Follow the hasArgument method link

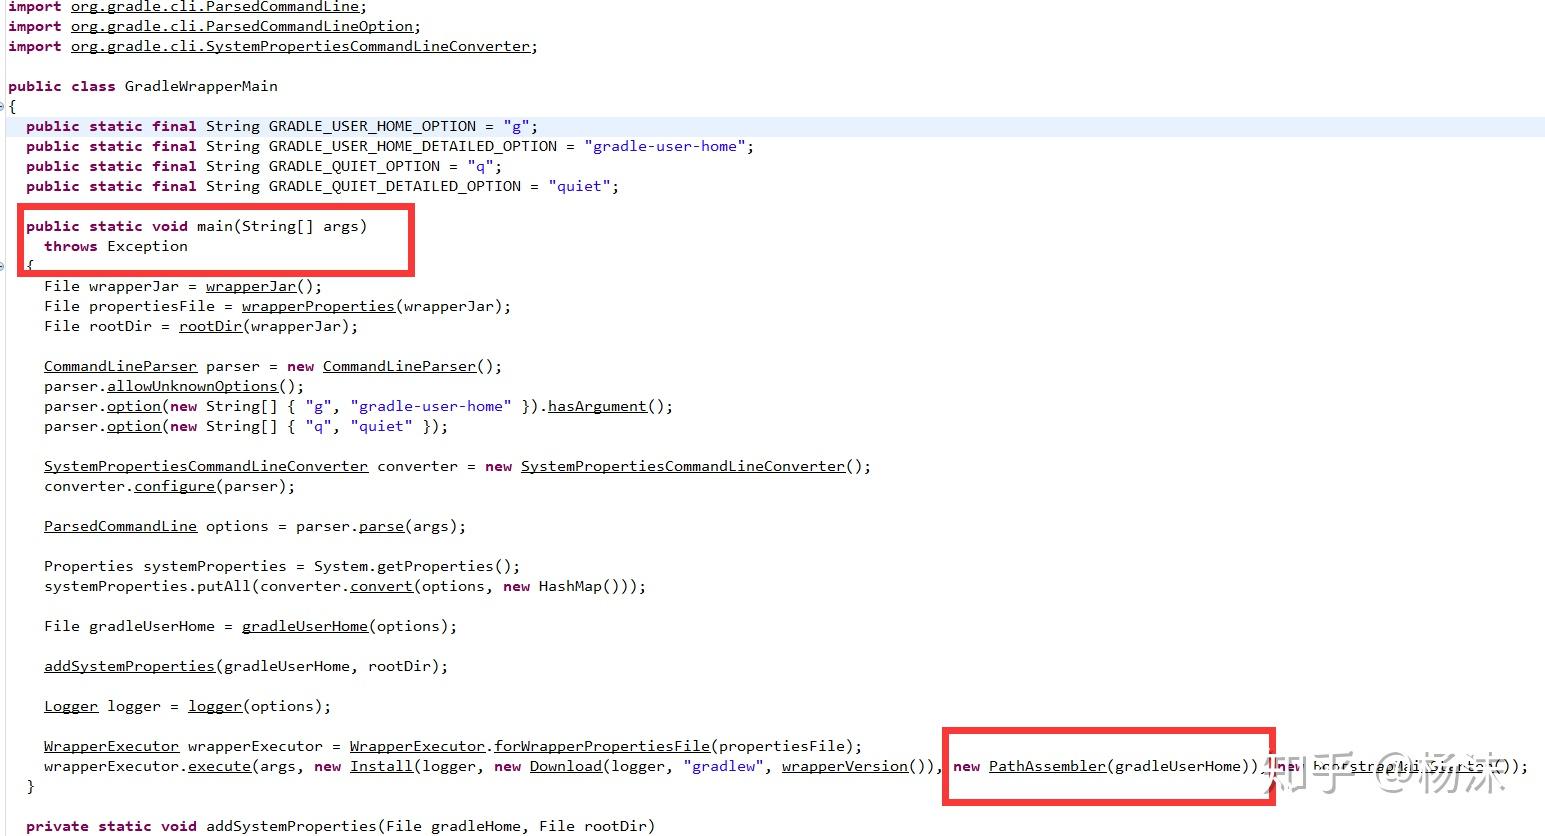point(597,406)
